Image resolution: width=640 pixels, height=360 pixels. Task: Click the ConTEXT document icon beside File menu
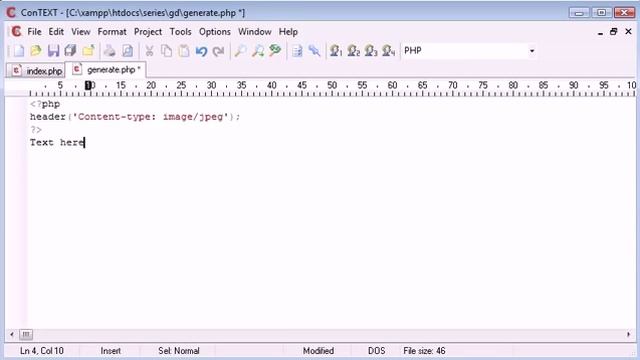[16, 31]
